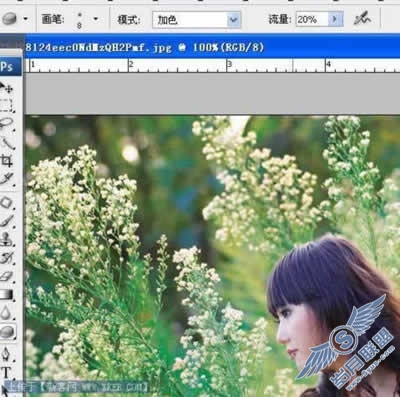Select the Clone Stamp tool
This screenshot has height=397, width=400.
coord(6,239)
